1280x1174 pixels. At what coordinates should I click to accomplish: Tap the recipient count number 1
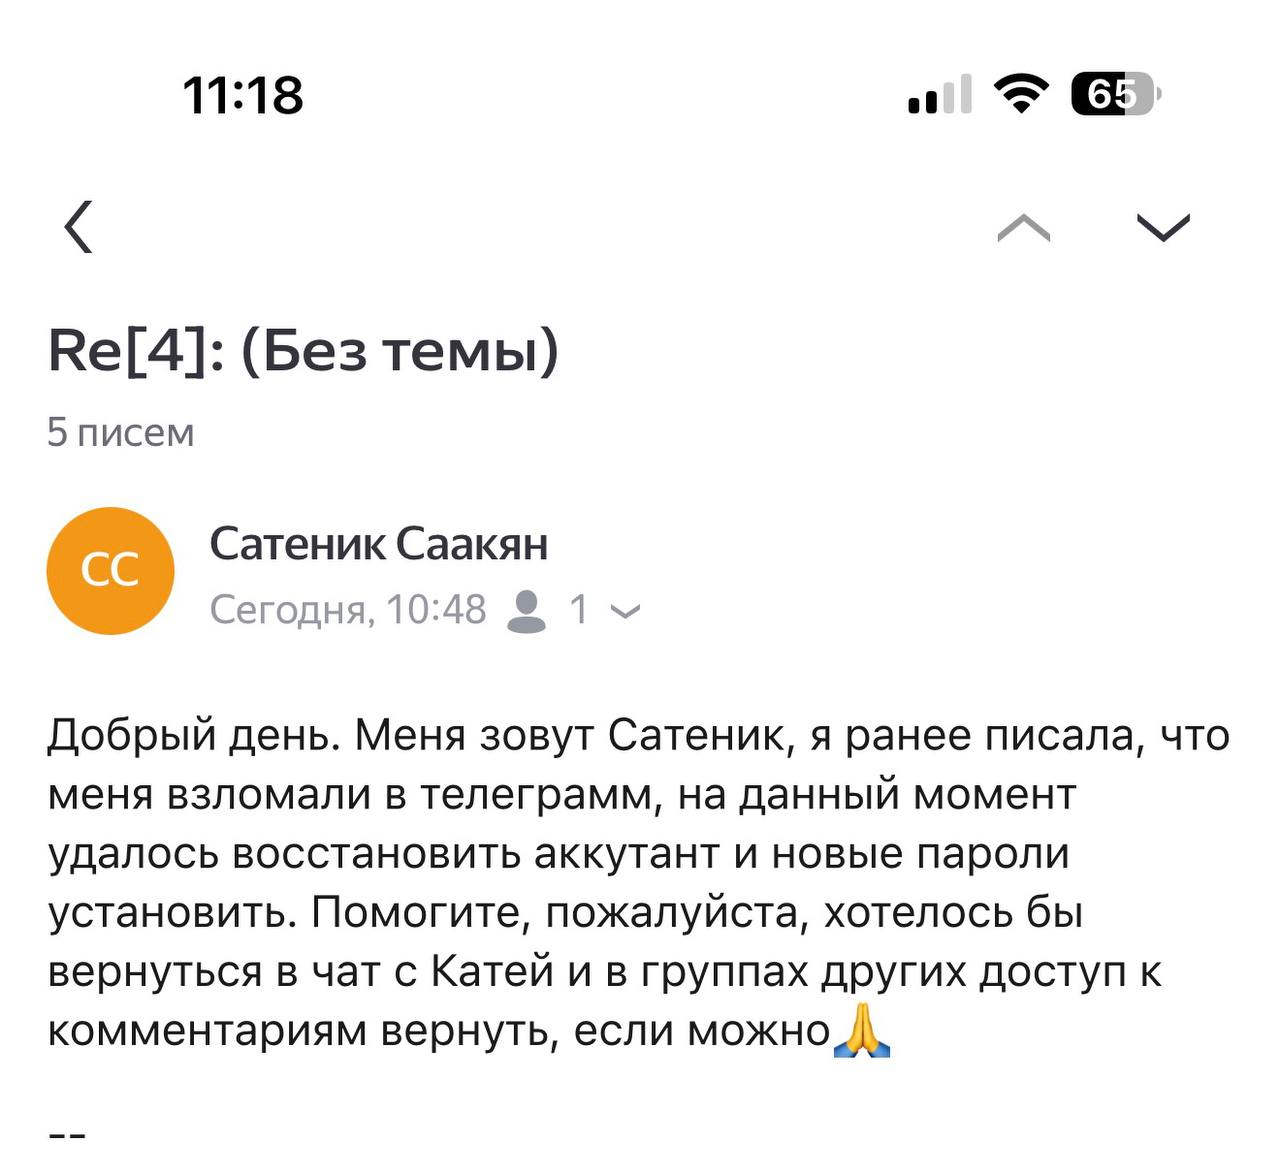[x=578, y=610]
